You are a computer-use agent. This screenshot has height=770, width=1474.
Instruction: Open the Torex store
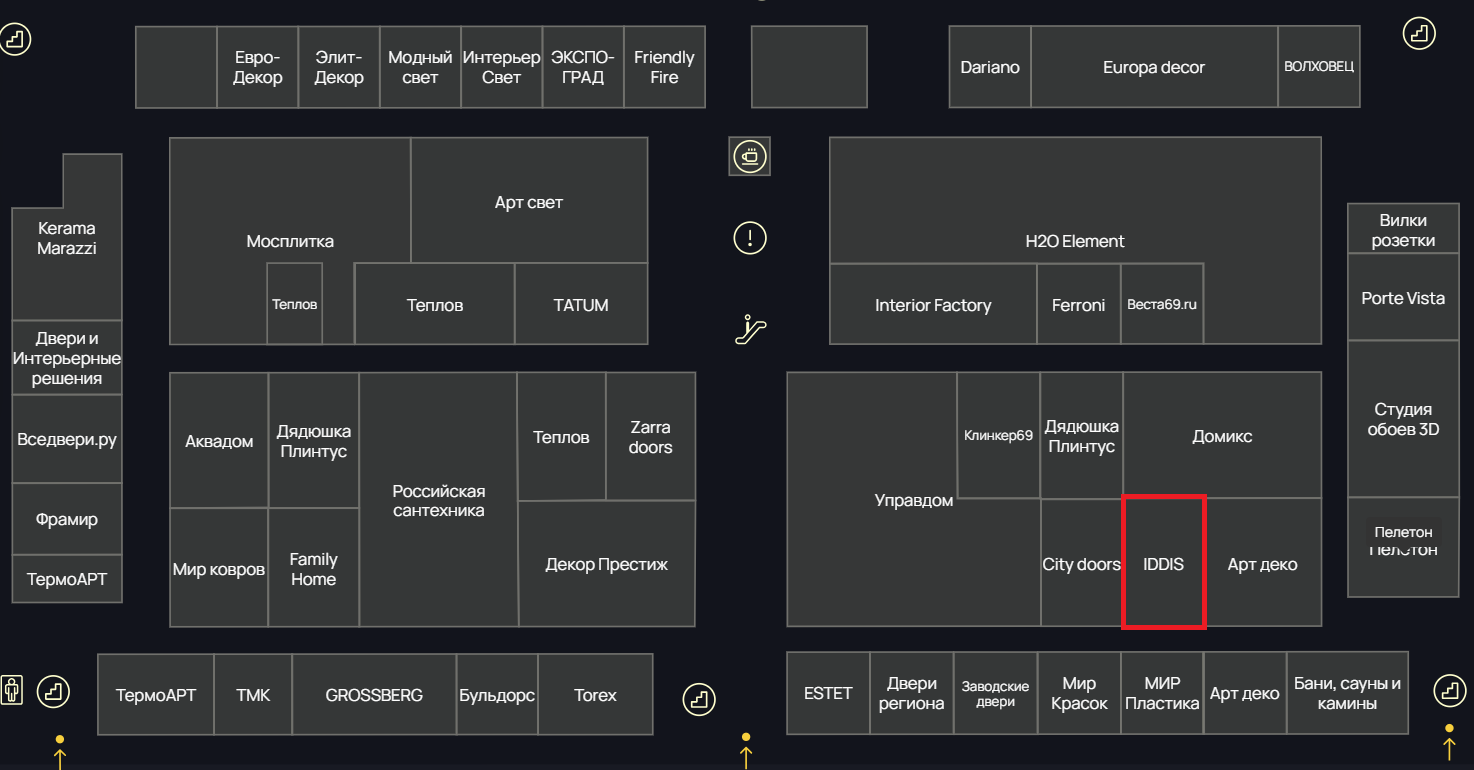(x=595, y=695)
